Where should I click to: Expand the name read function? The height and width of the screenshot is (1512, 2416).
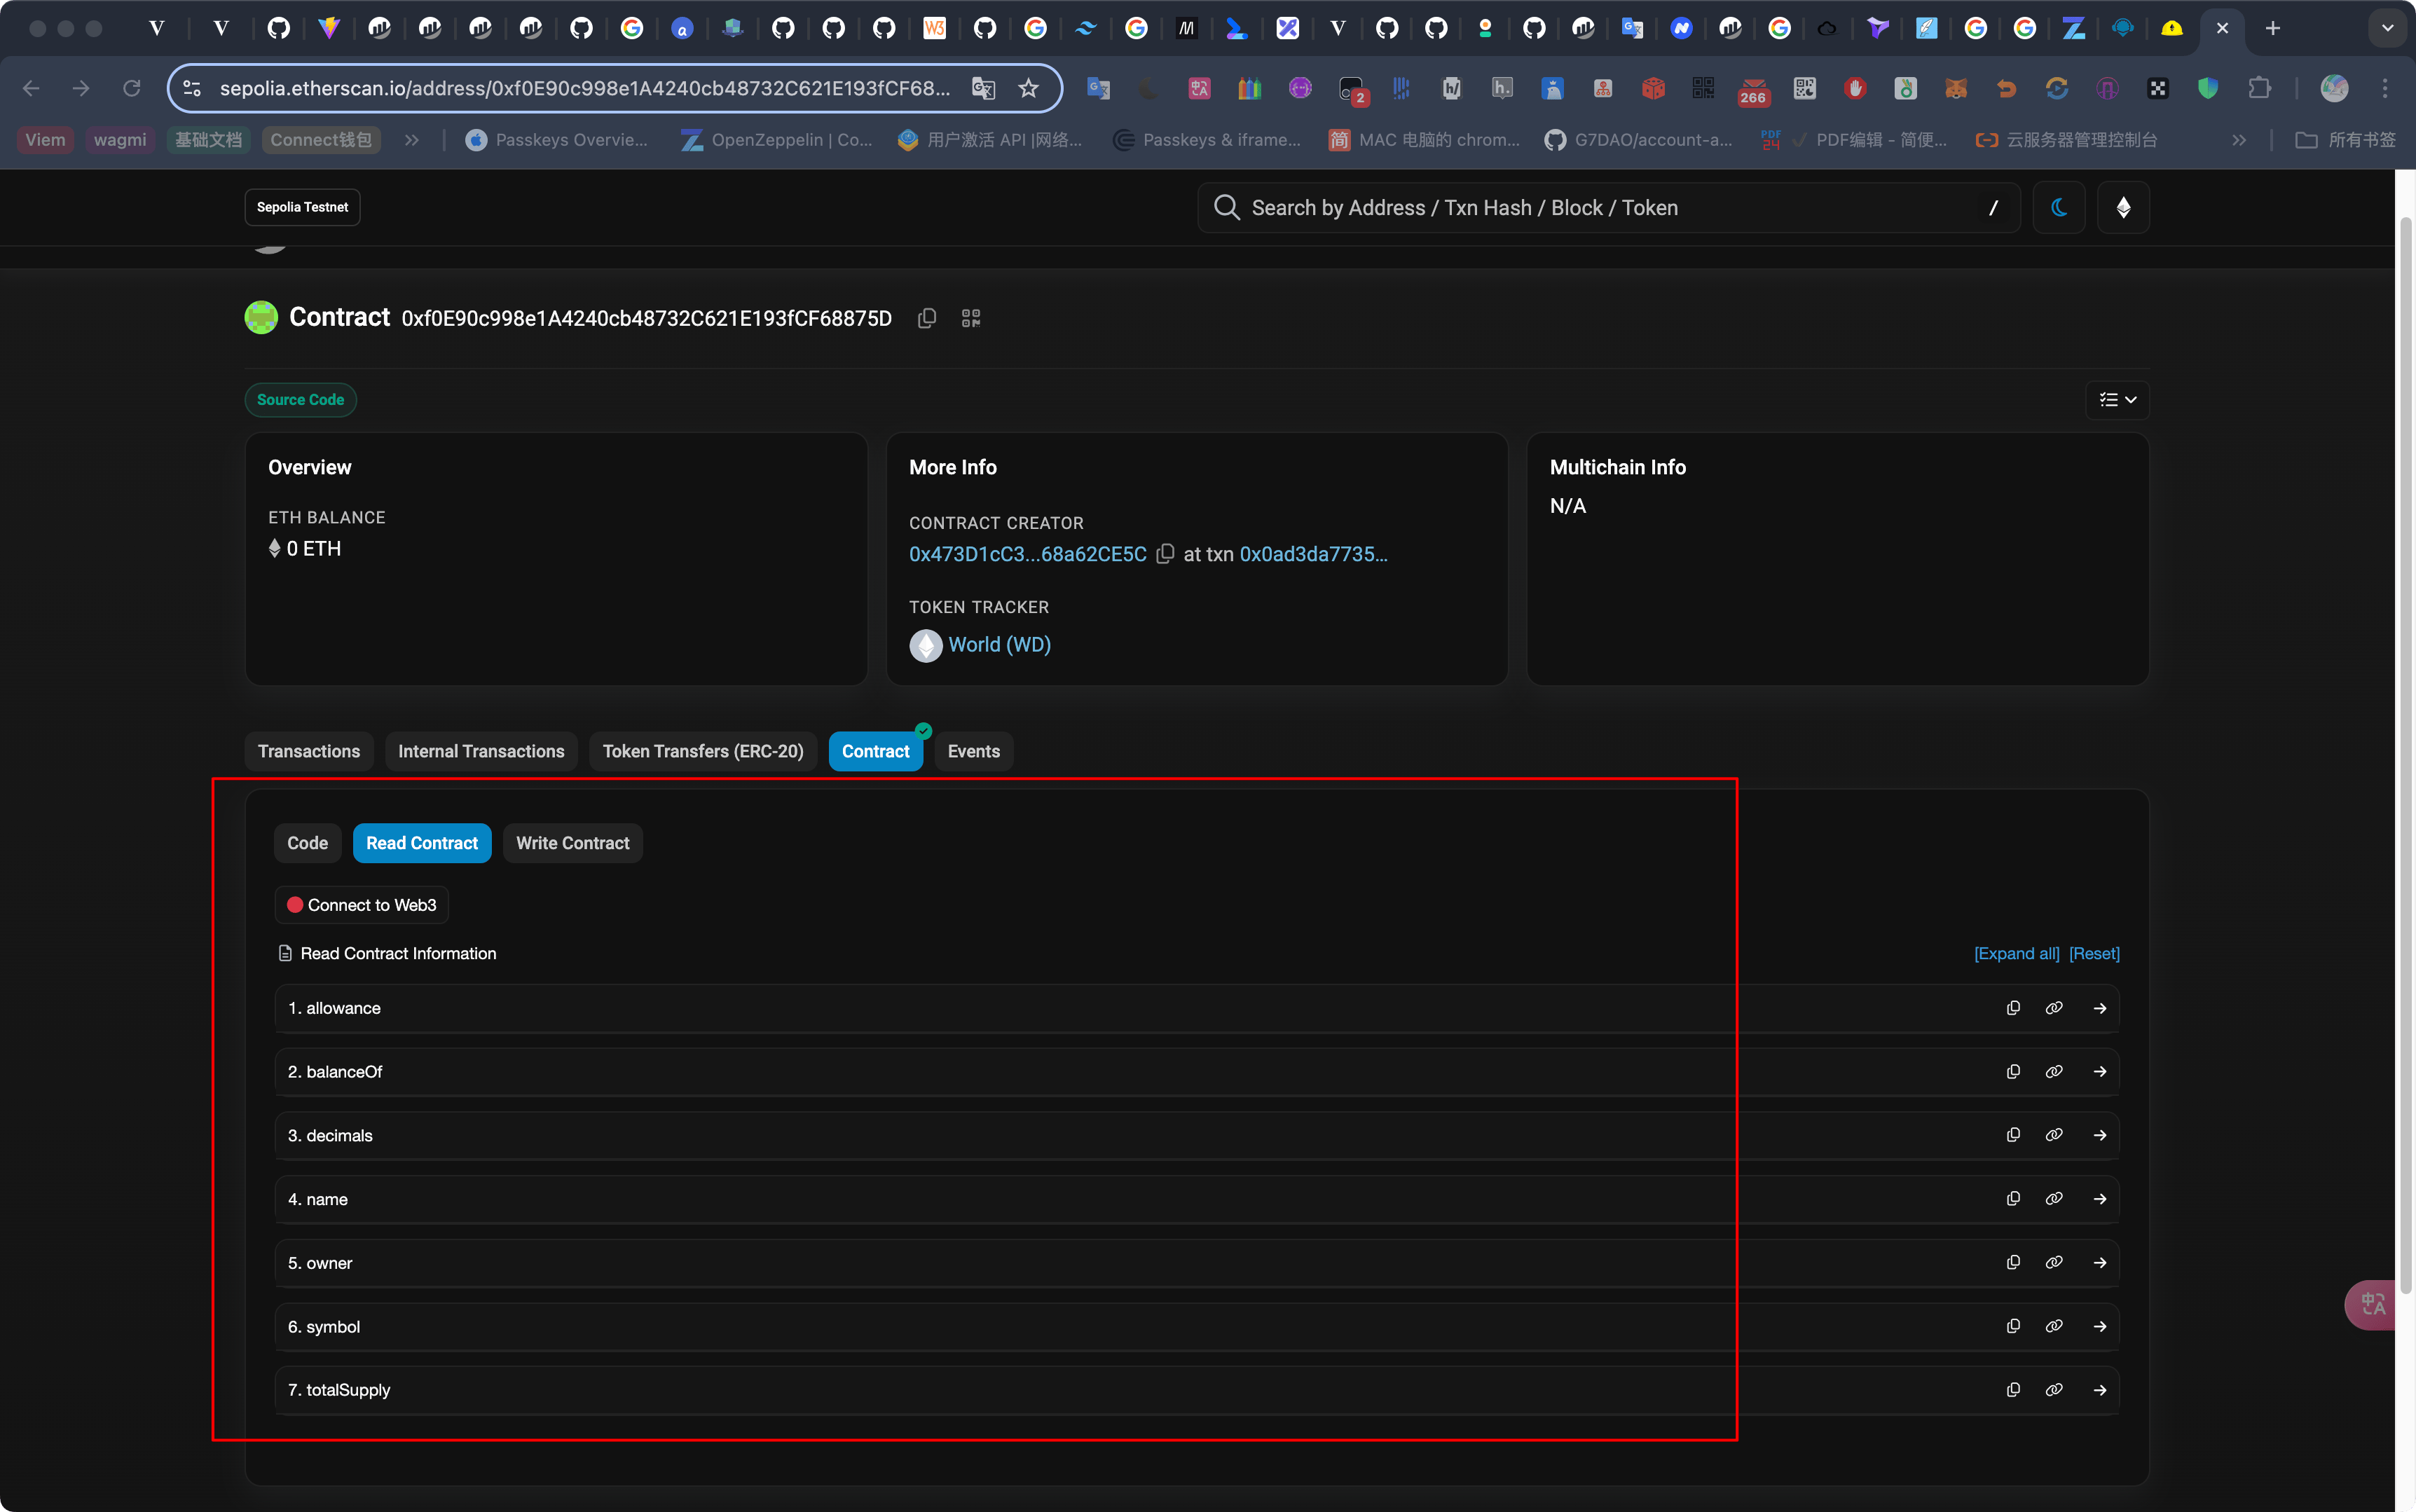pyautogui.click(x=2100, y=1198)
